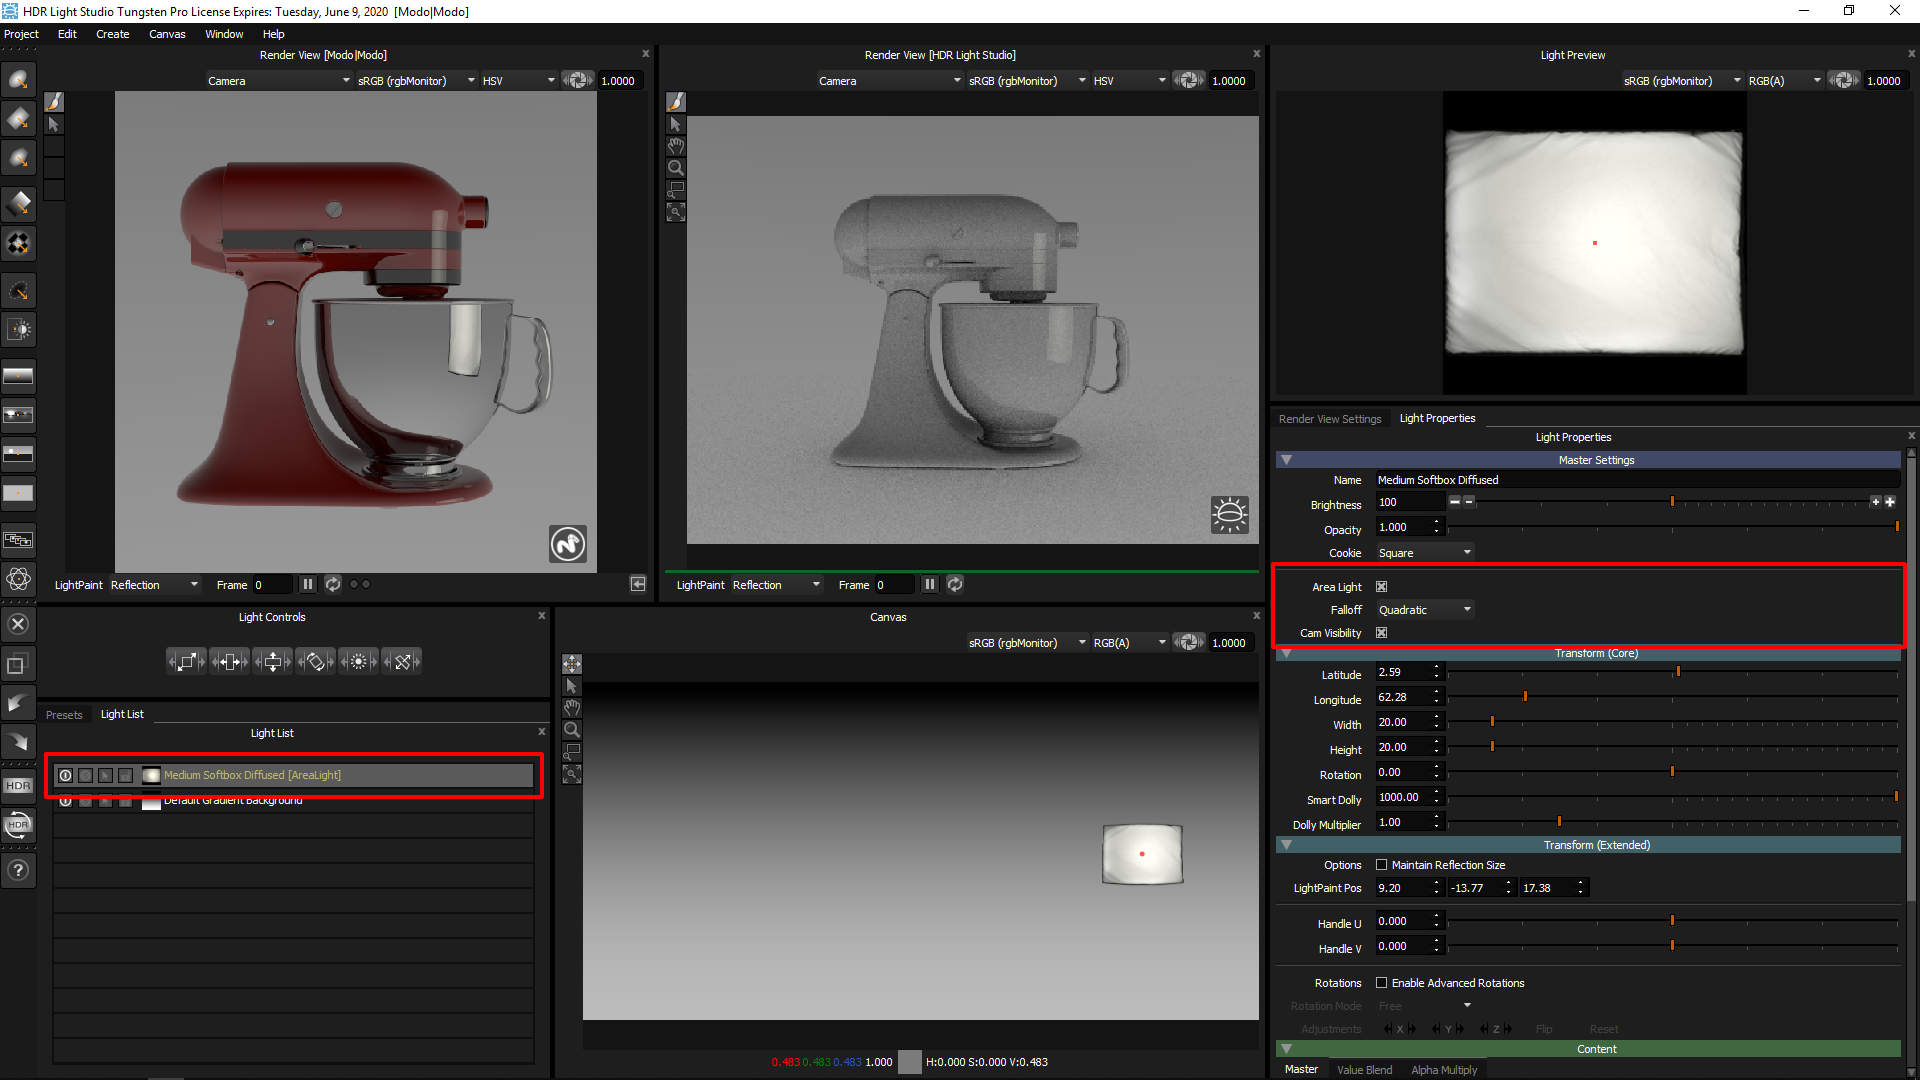1920x1080 pixels.
Task: Pause rendering in Modo render view
Action: [308, 584]
